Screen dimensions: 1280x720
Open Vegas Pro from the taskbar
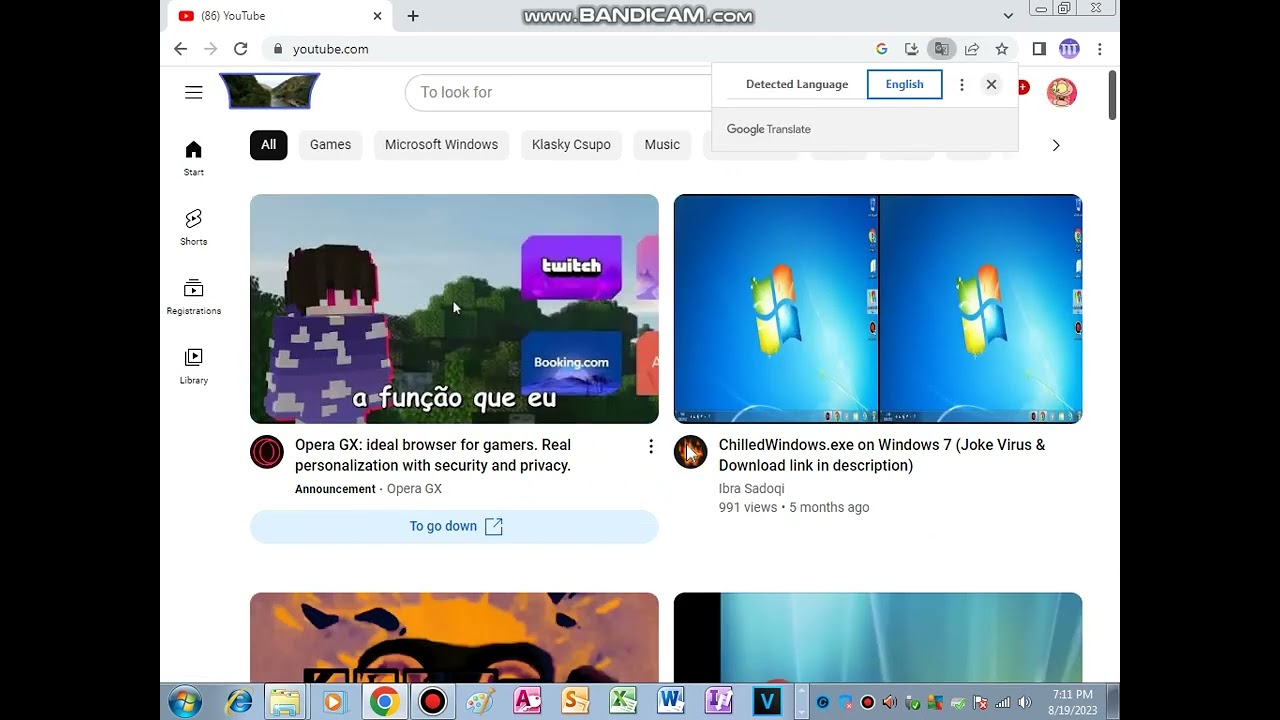pos(767,702)
